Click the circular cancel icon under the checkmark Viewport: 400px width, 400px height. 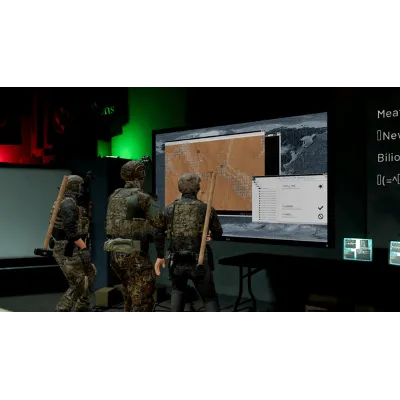320,216
